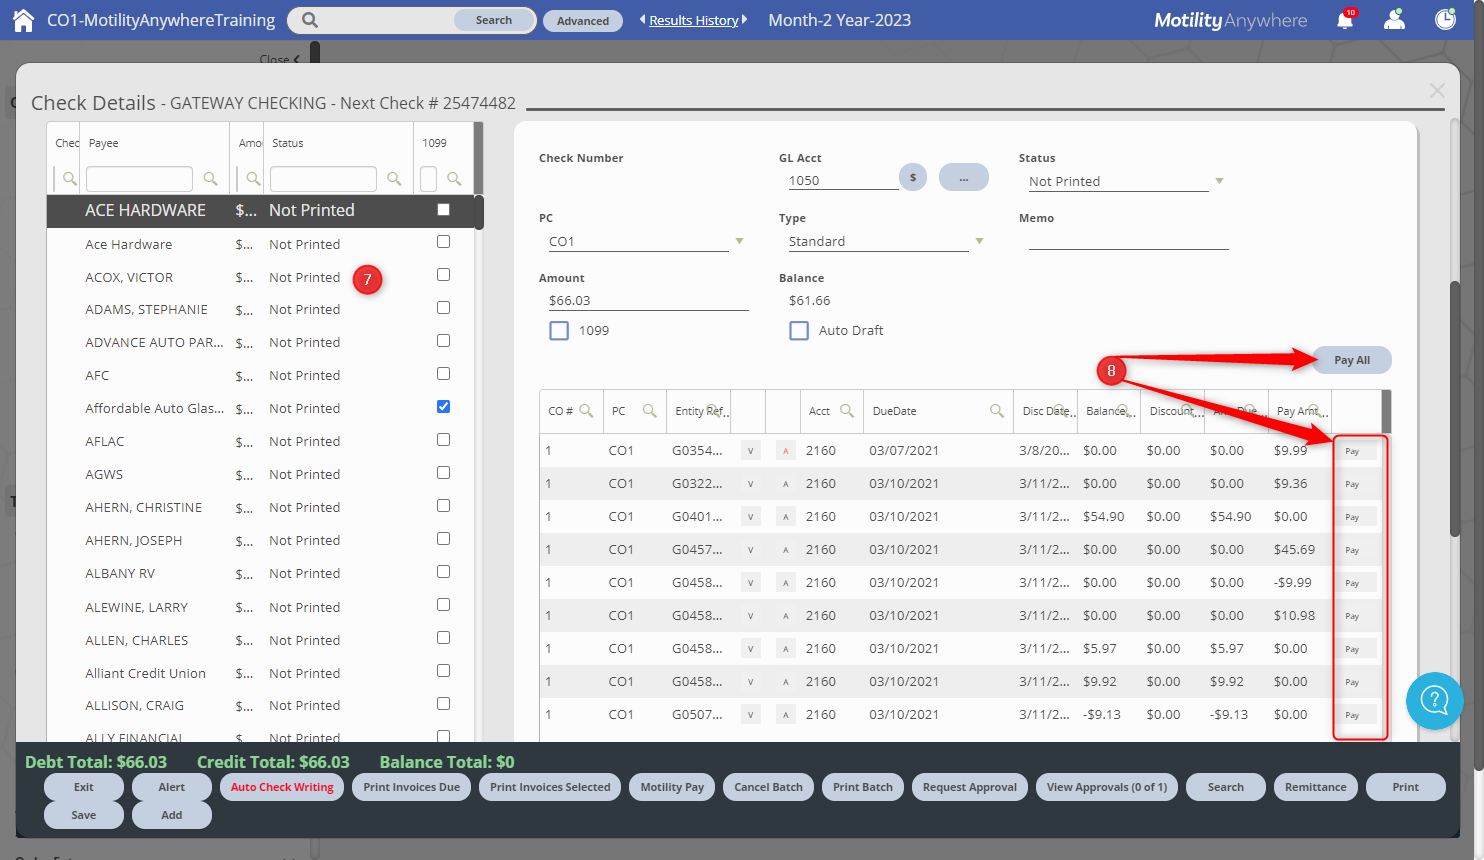Viewport: 1484px width, 860px height.
Task: Uncheck the Affordable Auto Glass row checkbox
Action: click(443, 407)
